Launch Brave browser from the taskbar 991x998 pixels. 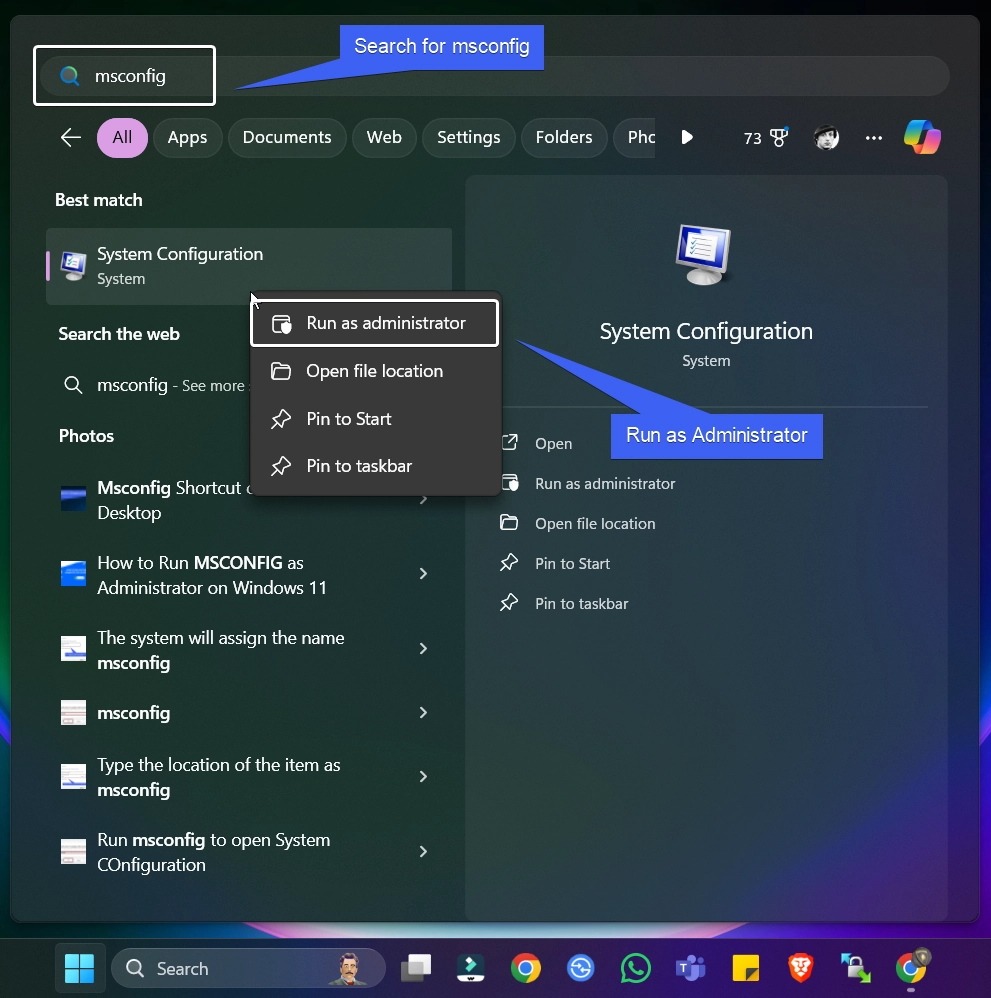pos(801,969)
